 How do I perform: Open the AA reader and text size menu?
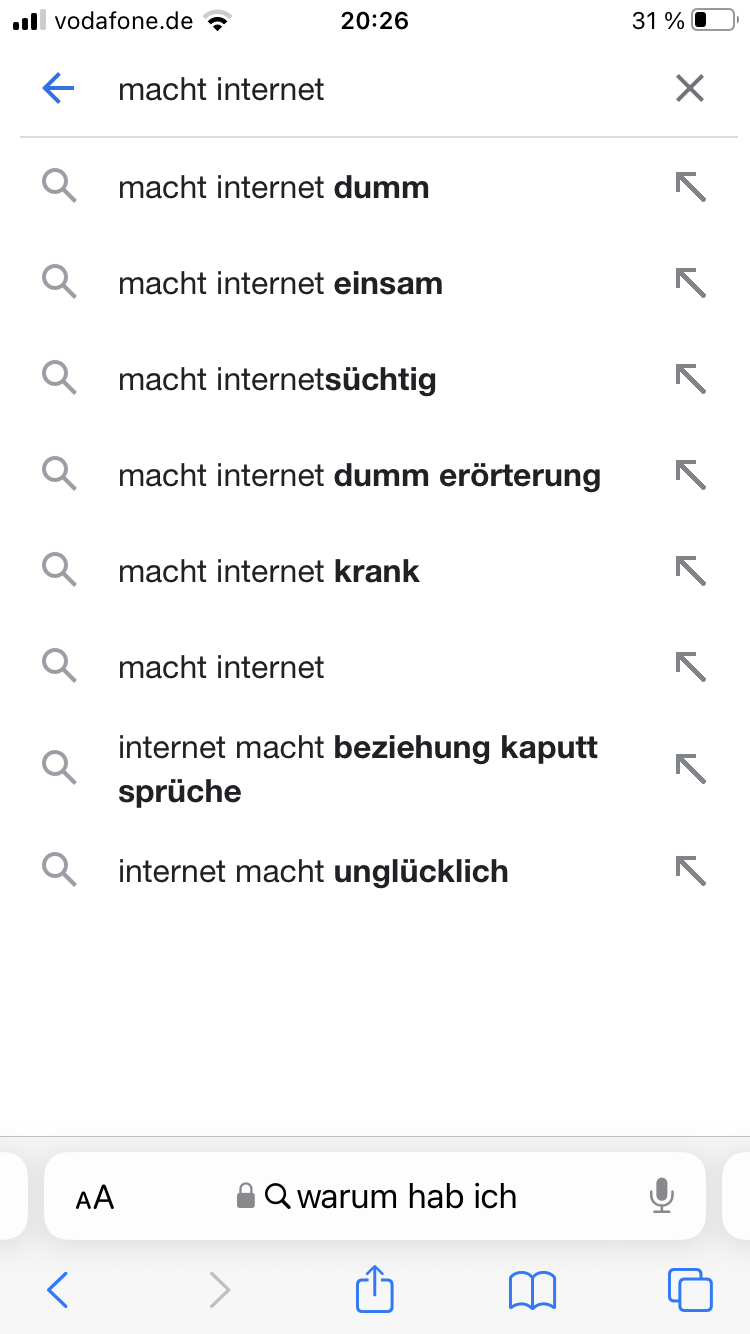click(x=95, y=1197)
